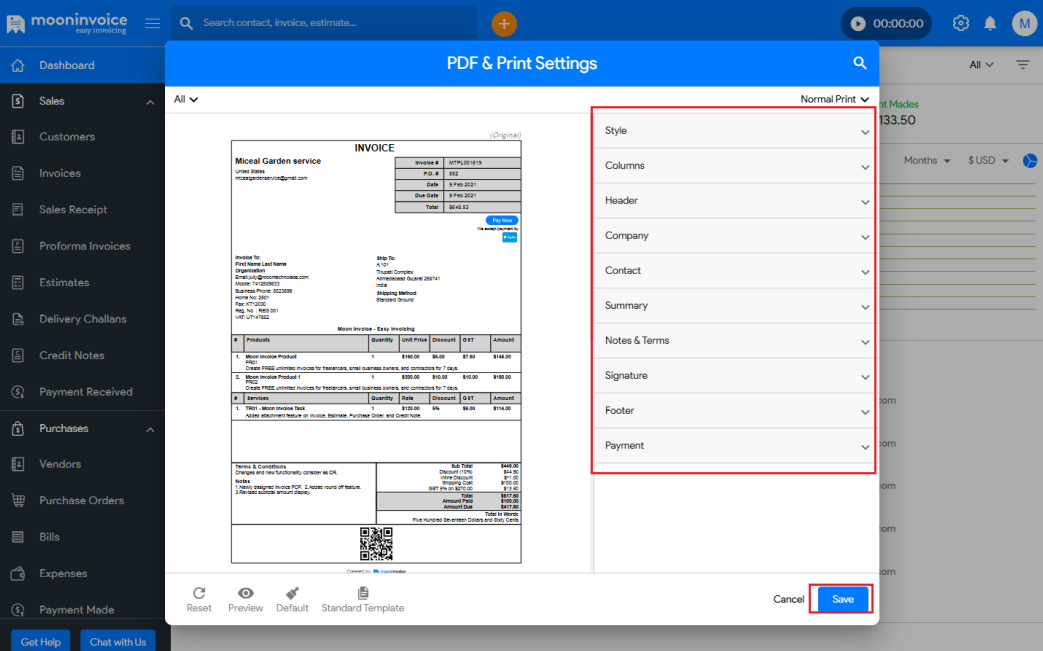
Task: Click Cancel in the dialog
Action: [788, 599]
